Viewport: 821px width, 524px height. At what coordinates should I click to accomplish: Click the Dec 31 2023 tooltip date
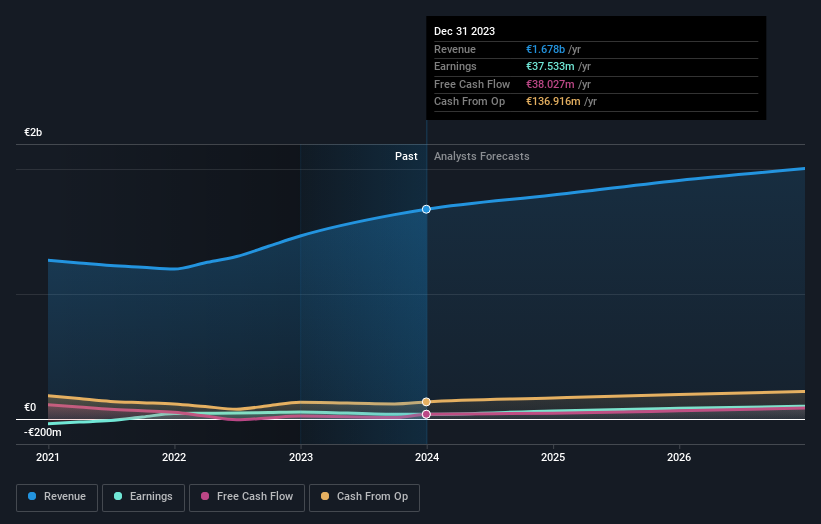[464, 31]
